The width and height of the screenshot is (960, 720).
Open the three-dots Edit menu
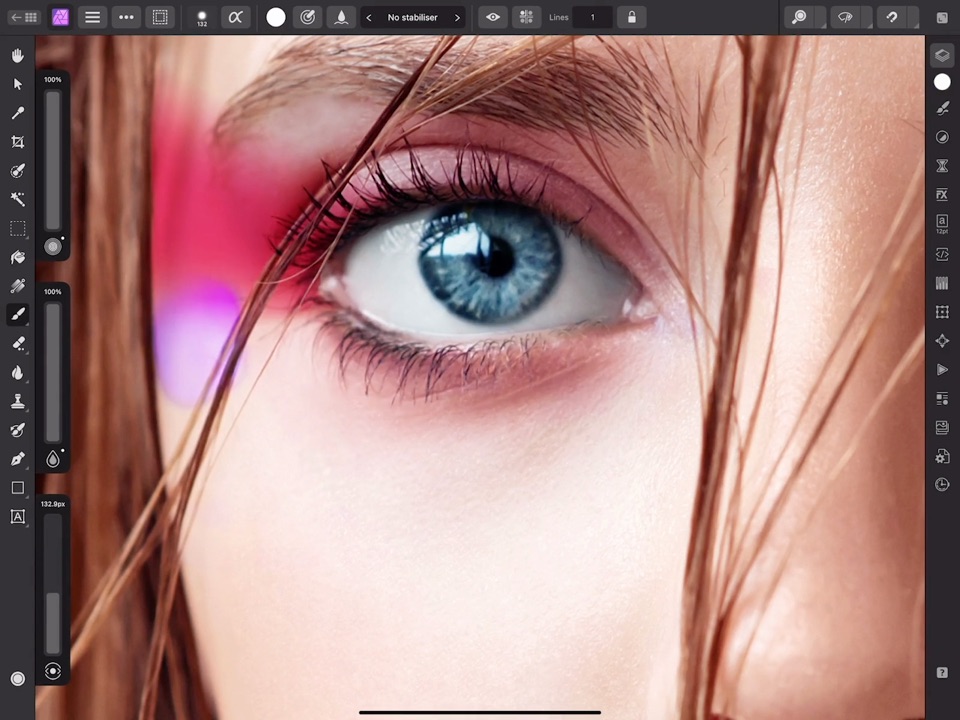[126, 17]
